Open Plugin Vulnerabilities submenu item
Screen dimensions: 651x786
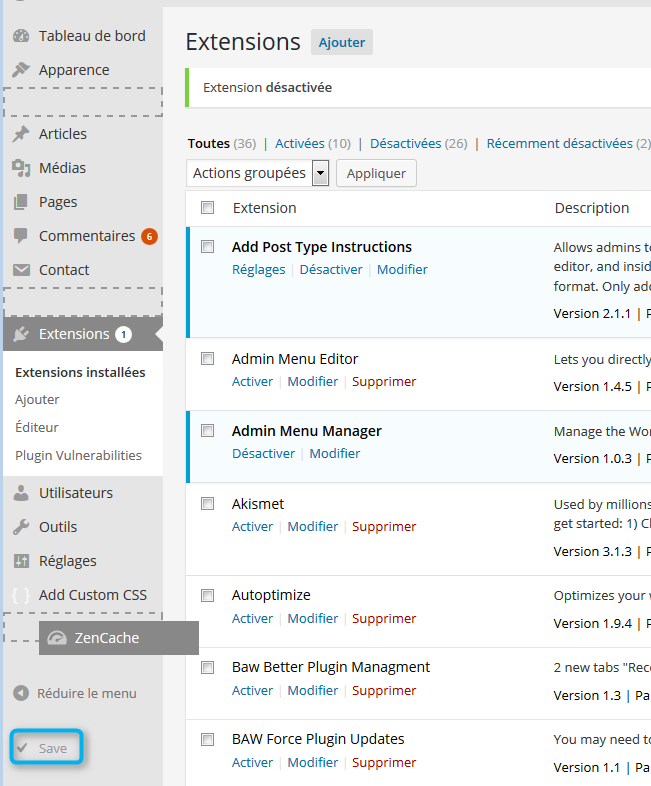tap(78, 455)
